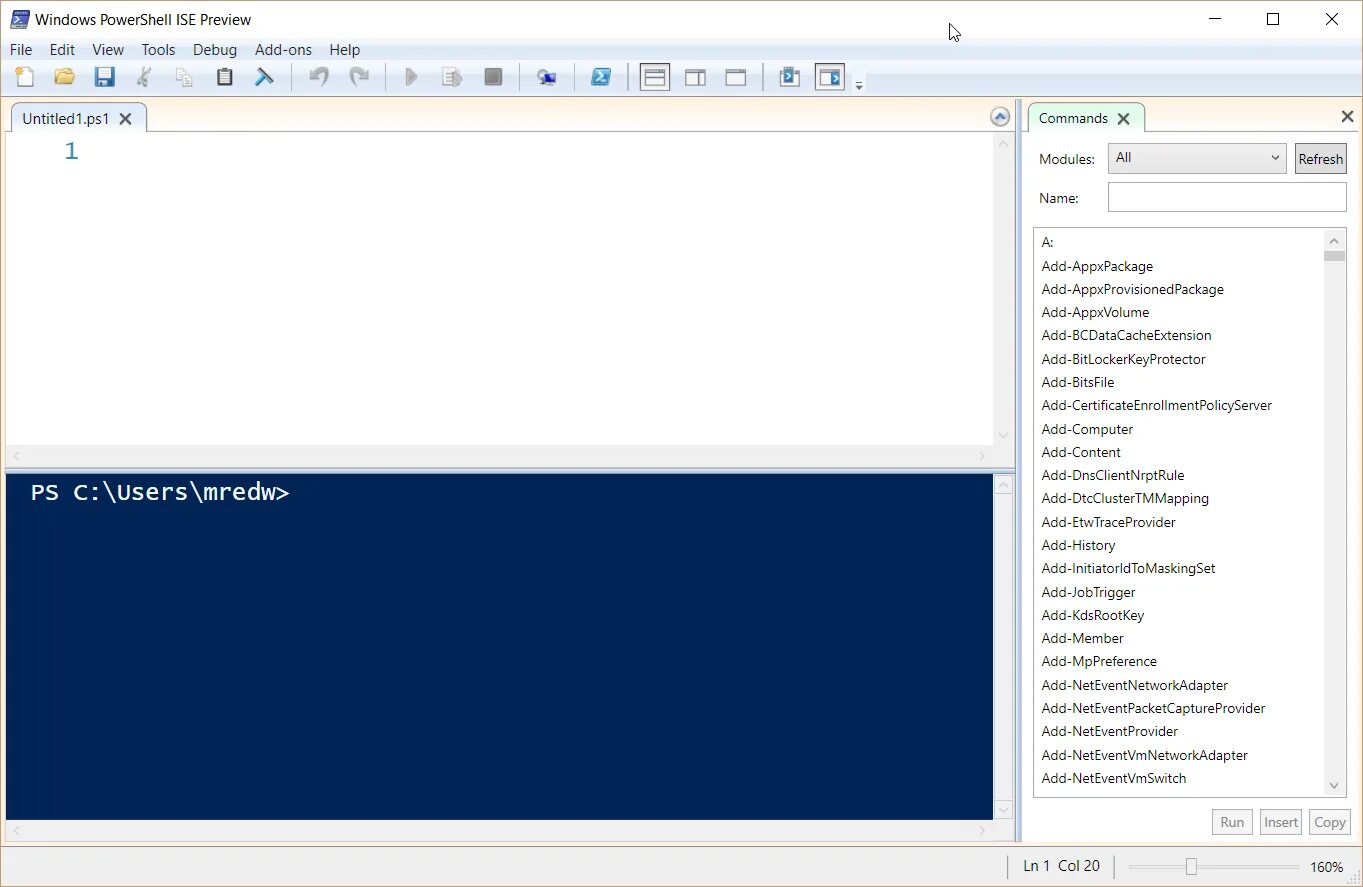Create a new script with the New icon
Image resolution: width=1363 pixels, height=887 pixels.
click(x=24, y=77)
